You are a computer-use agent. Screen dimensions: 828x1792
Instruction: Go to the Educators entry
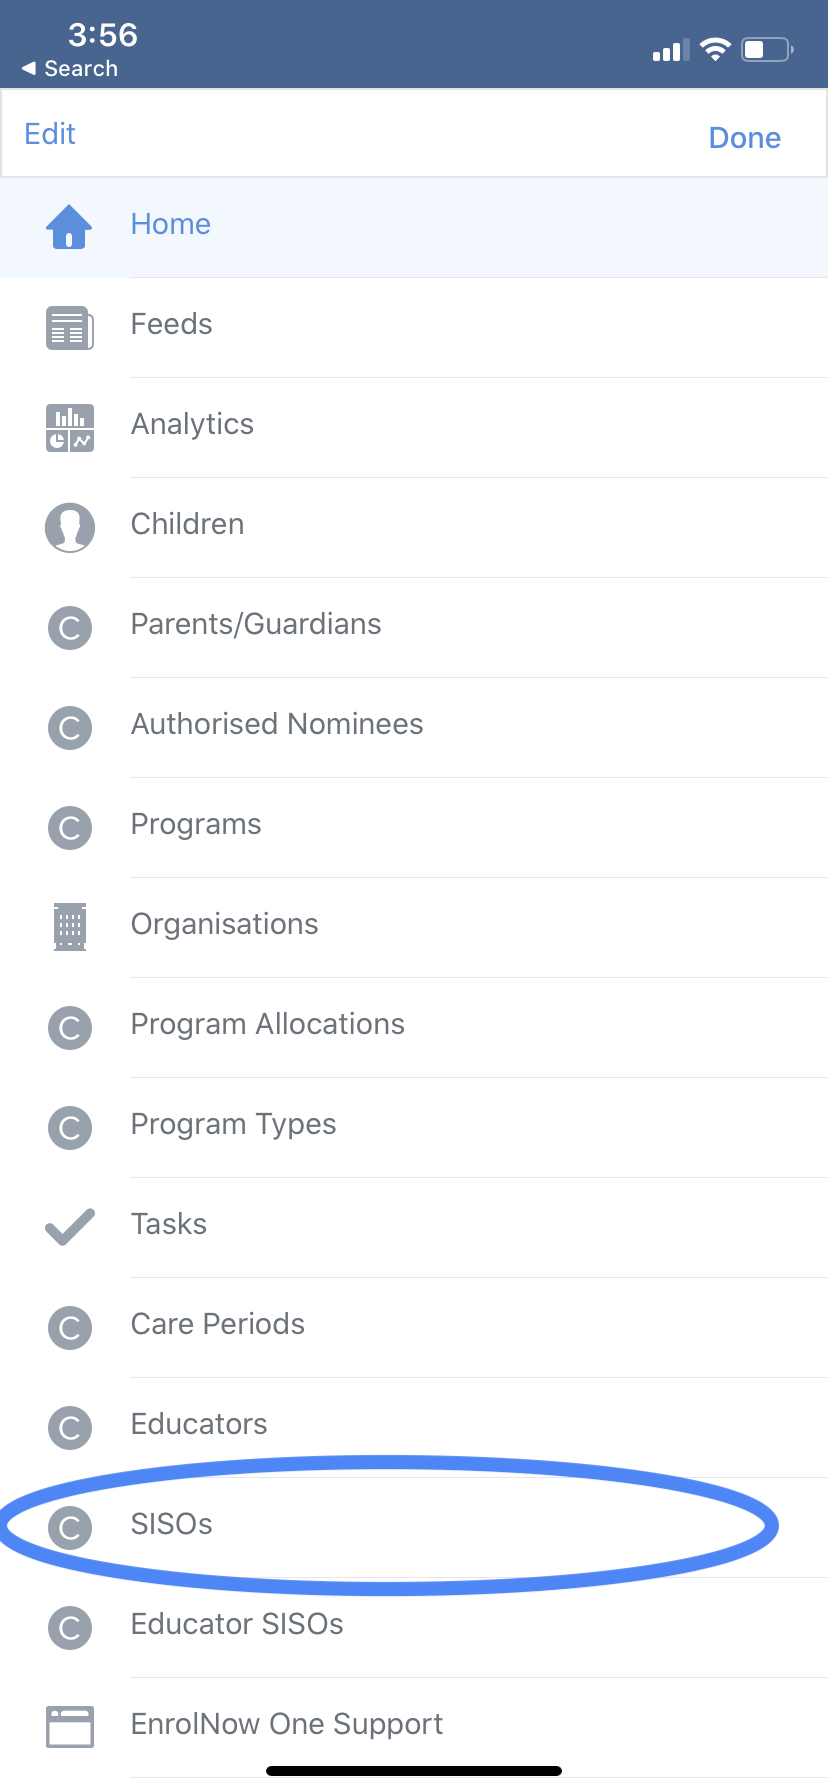point(199,1424)
